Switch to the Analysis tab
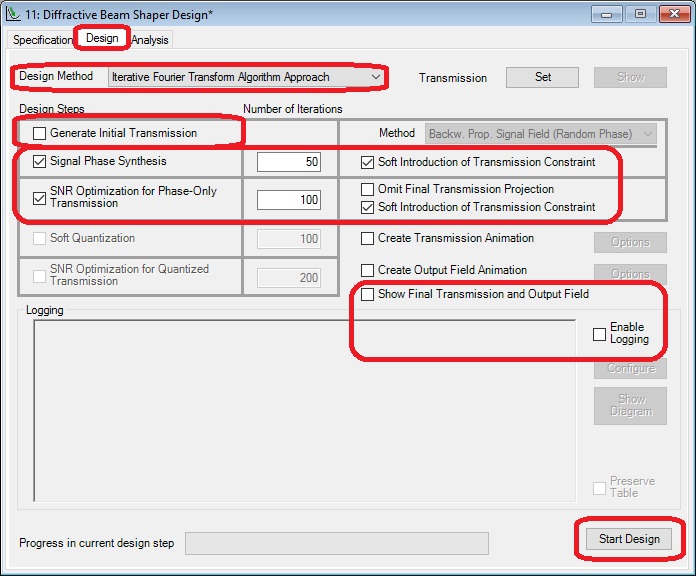The height and width of the screenshot is (576, 696). [150, 40]
